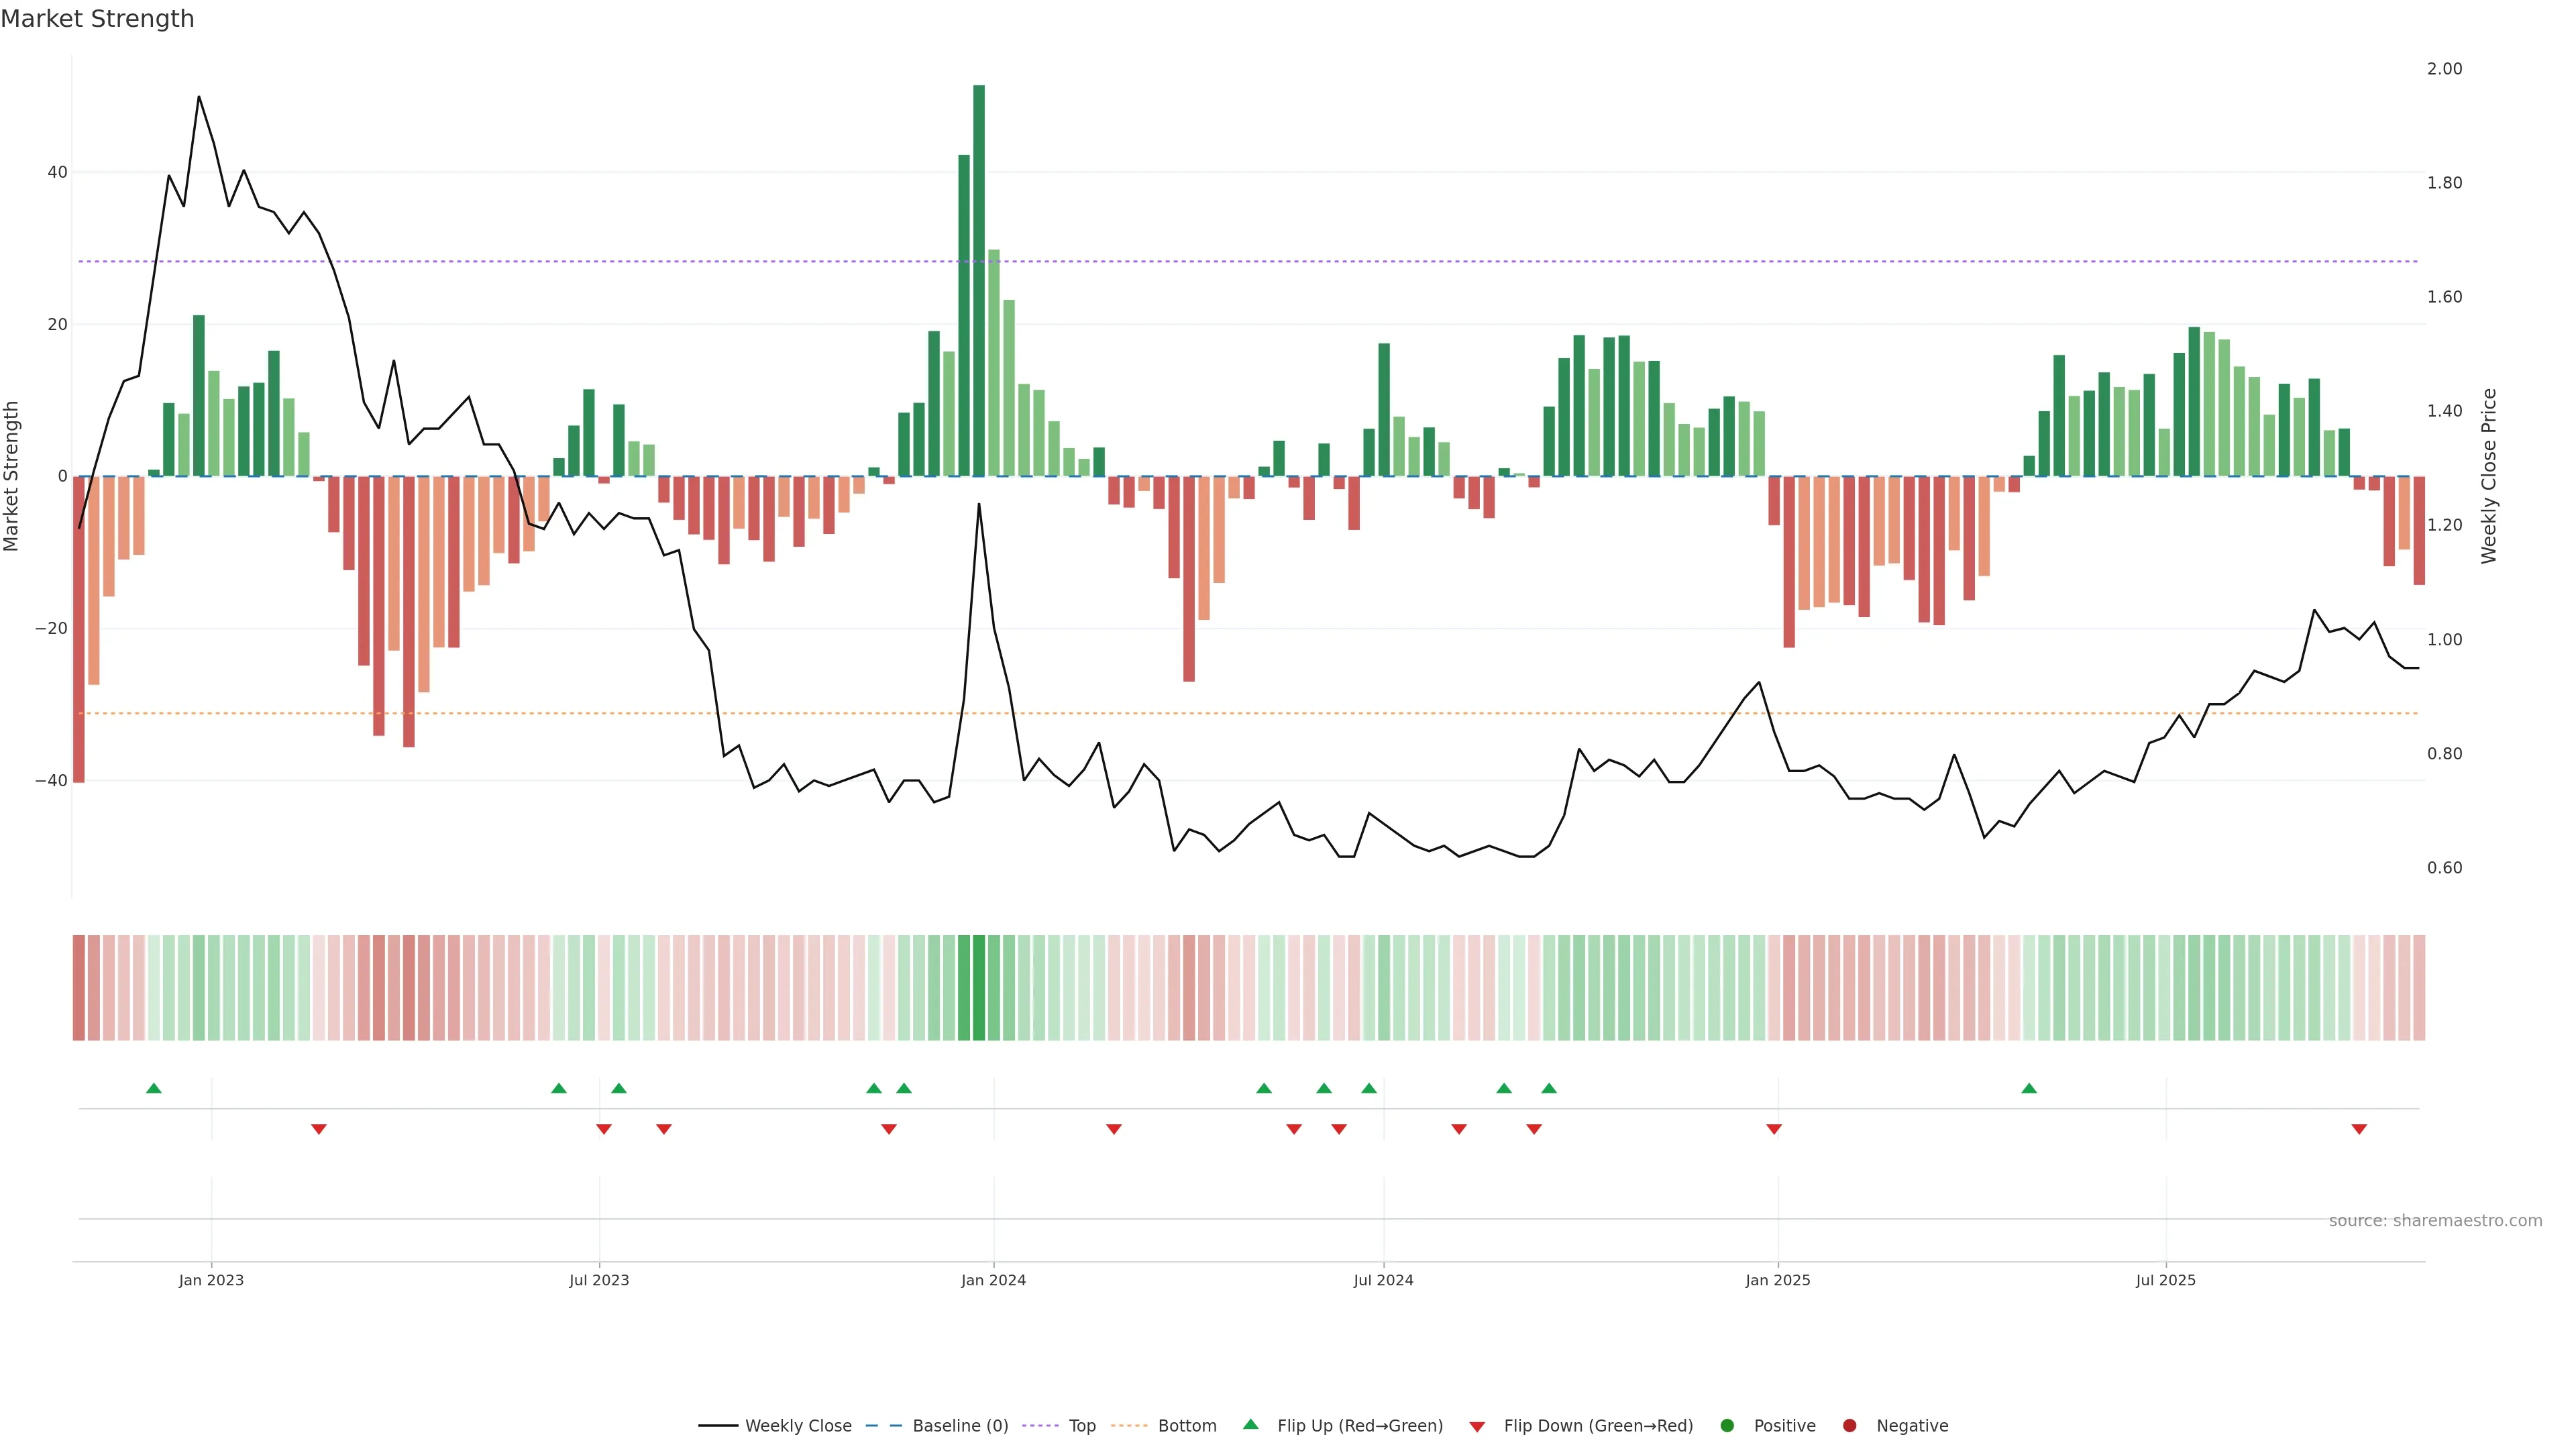Click the Market Strength chart title
The height and width of the screenshot is (1449, 2576).
tap(97, 19)
